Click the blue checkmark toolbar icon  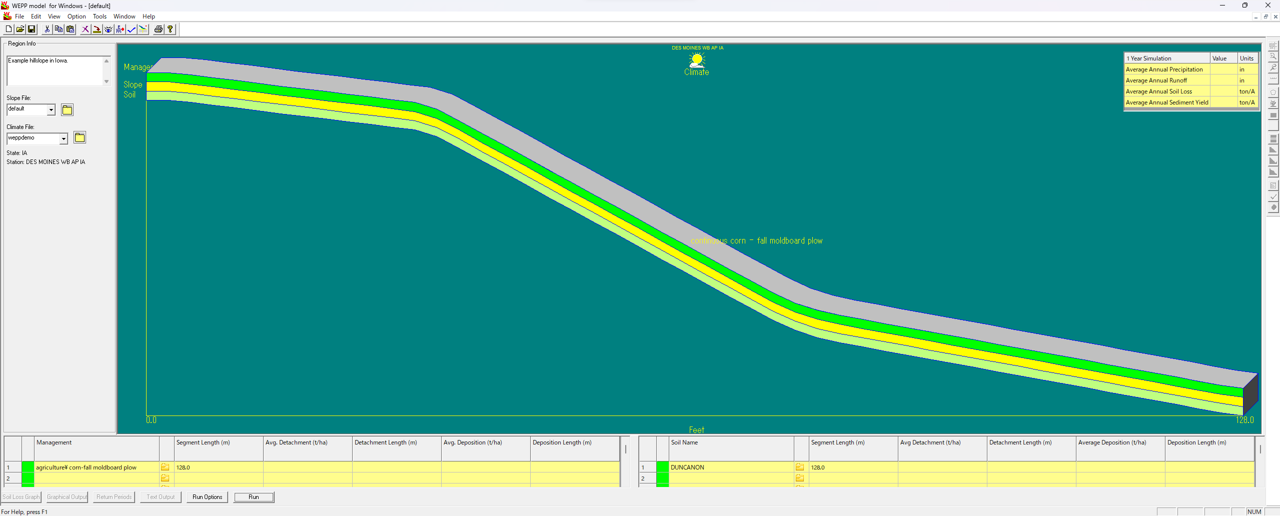coord(131,29)
